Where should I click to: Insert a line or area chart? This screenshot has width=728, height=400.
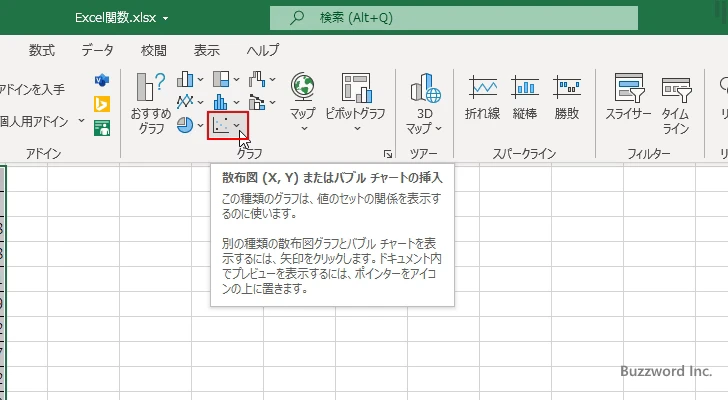186,102
